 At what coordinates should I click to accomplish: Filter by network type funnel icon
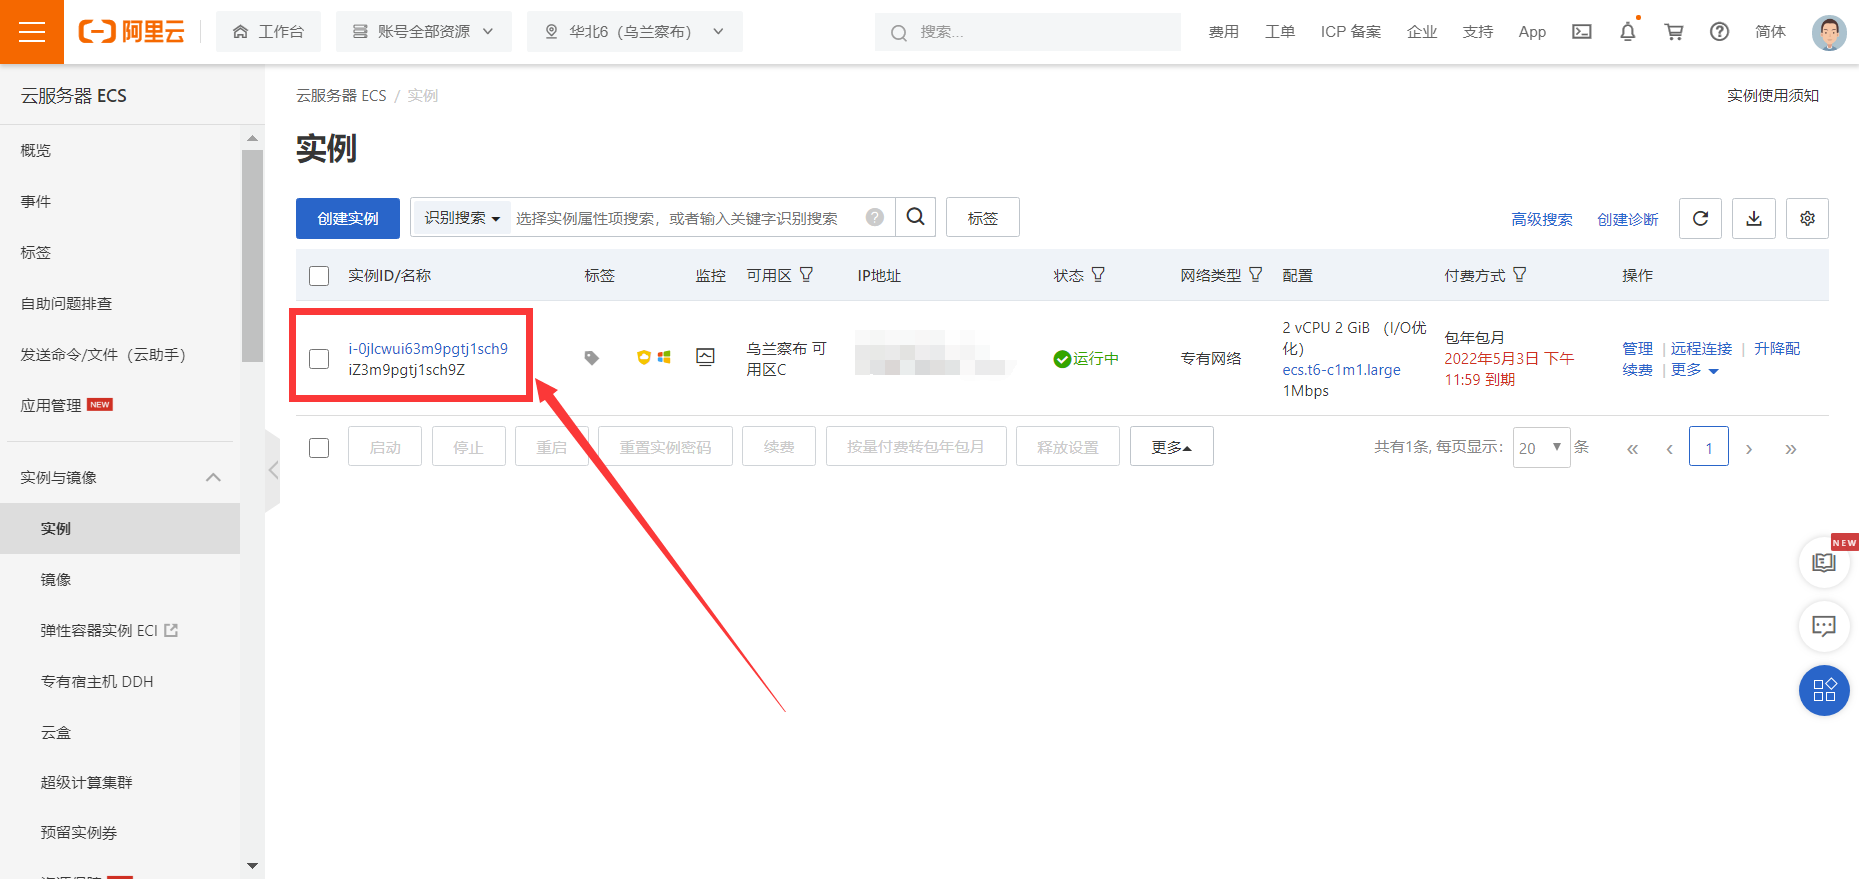1256,274
